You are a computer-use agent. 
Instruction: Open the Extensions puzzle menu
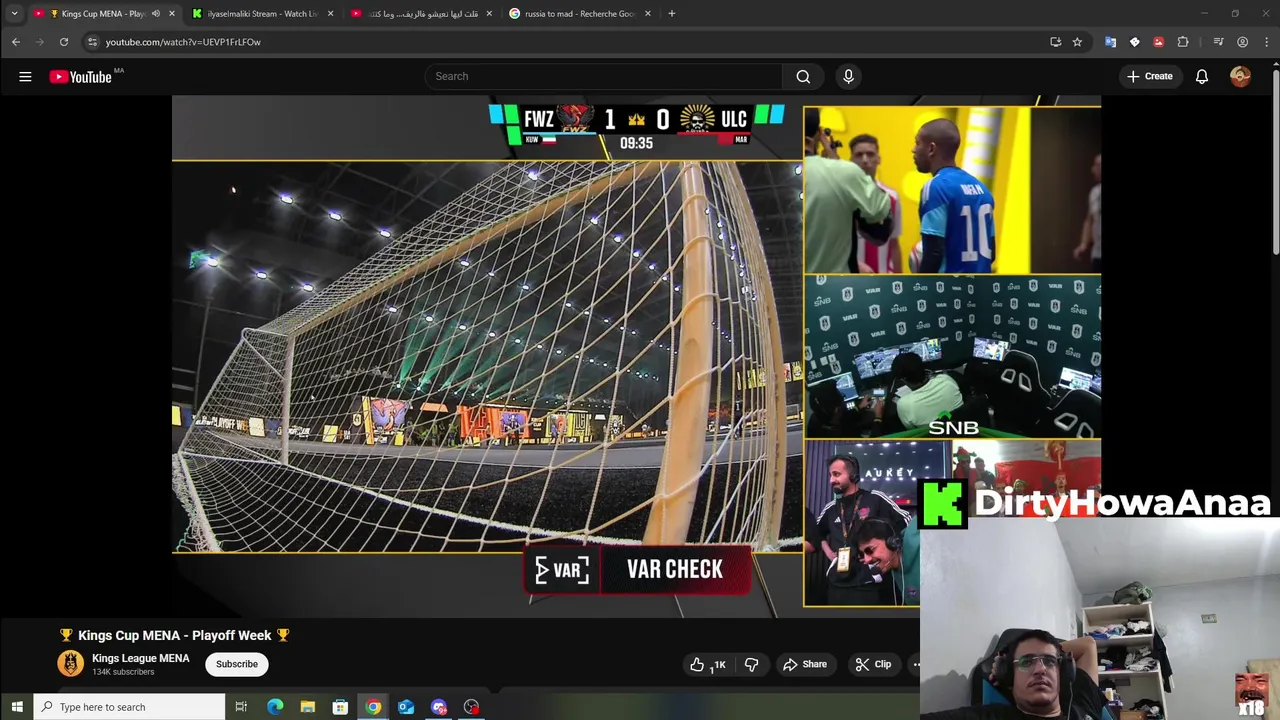[1183, 42]
